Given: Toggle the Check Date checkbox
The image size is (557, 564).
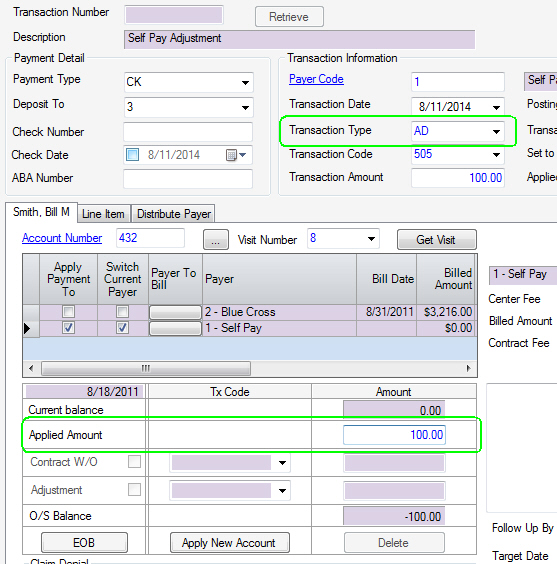Looking at the screenshot, I should [x=132, y=155].
